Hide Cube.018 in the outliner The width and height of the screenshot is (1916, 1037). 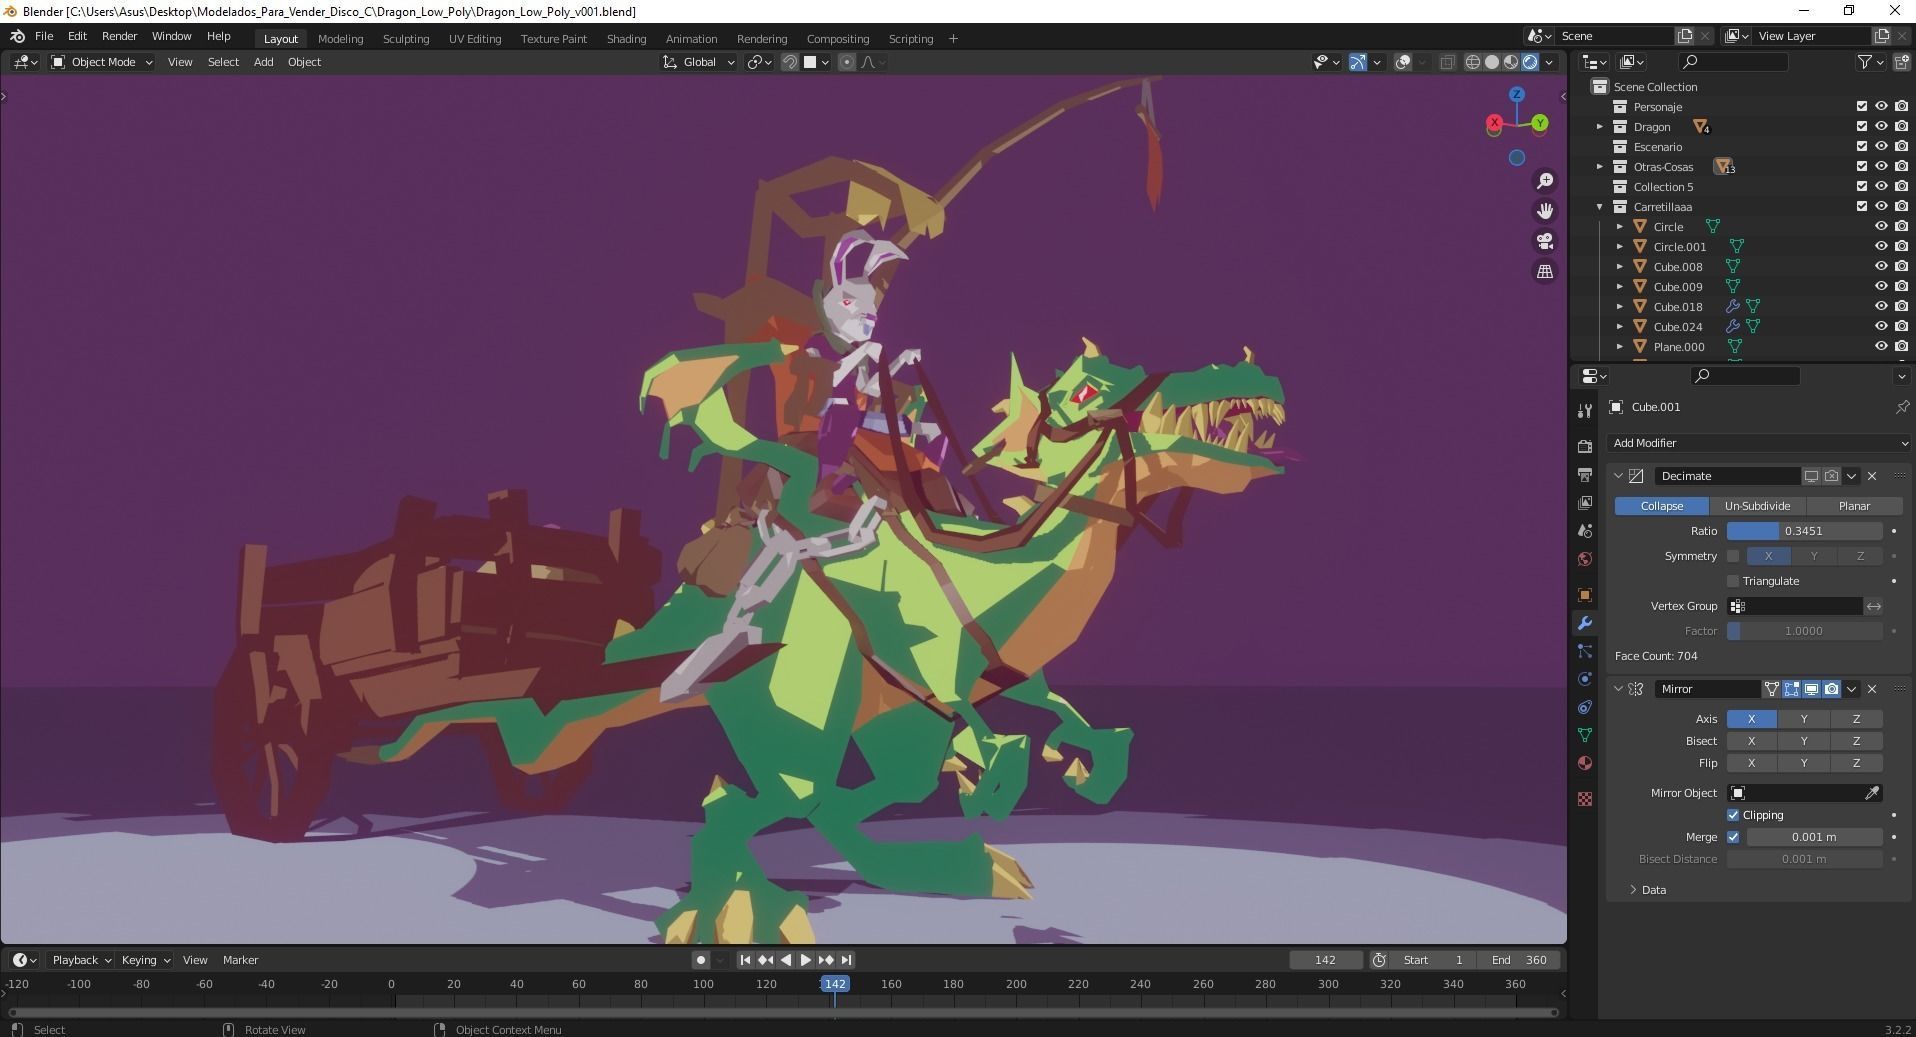(x=1881, y=307)
